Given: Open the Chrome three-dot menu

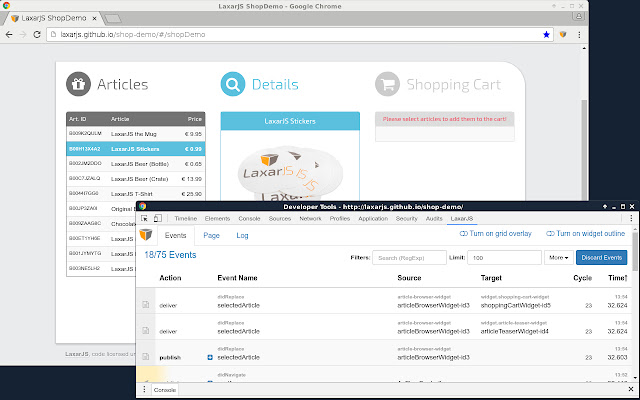Looking at the screenshot, I should coord(579,35).
